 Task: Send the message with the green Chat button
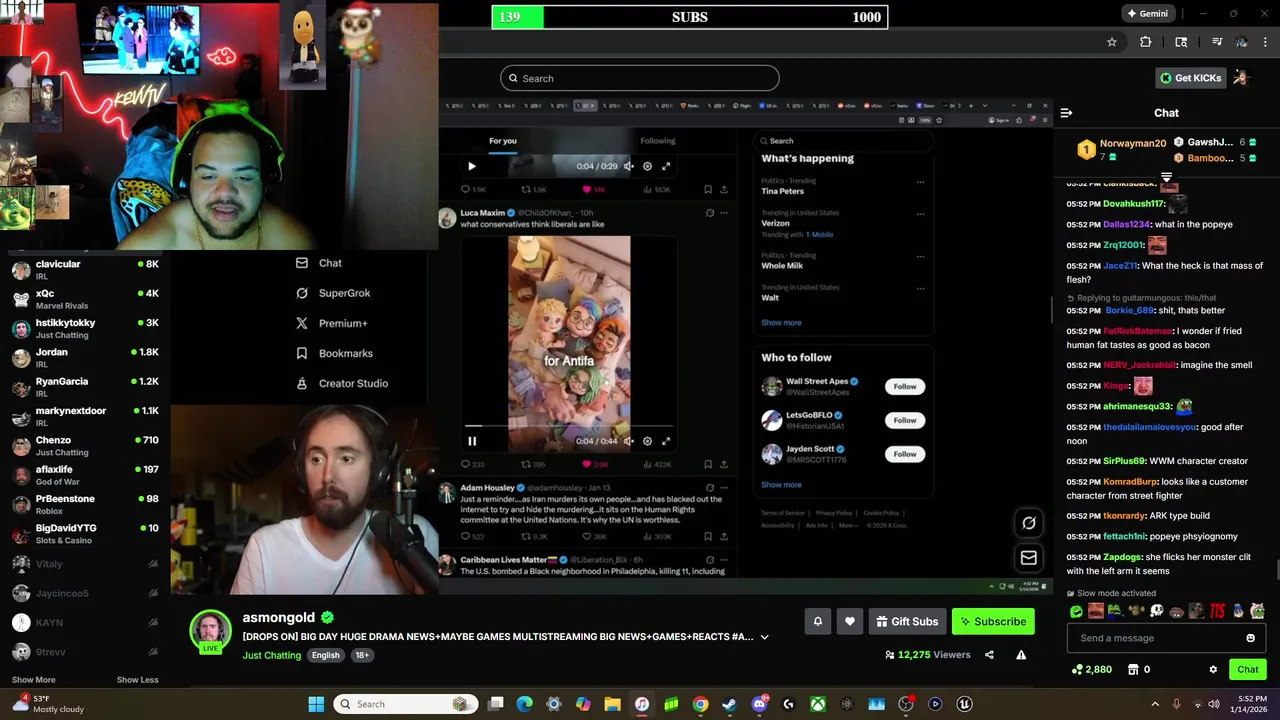pyautogui.click(x=1248, y=670)
